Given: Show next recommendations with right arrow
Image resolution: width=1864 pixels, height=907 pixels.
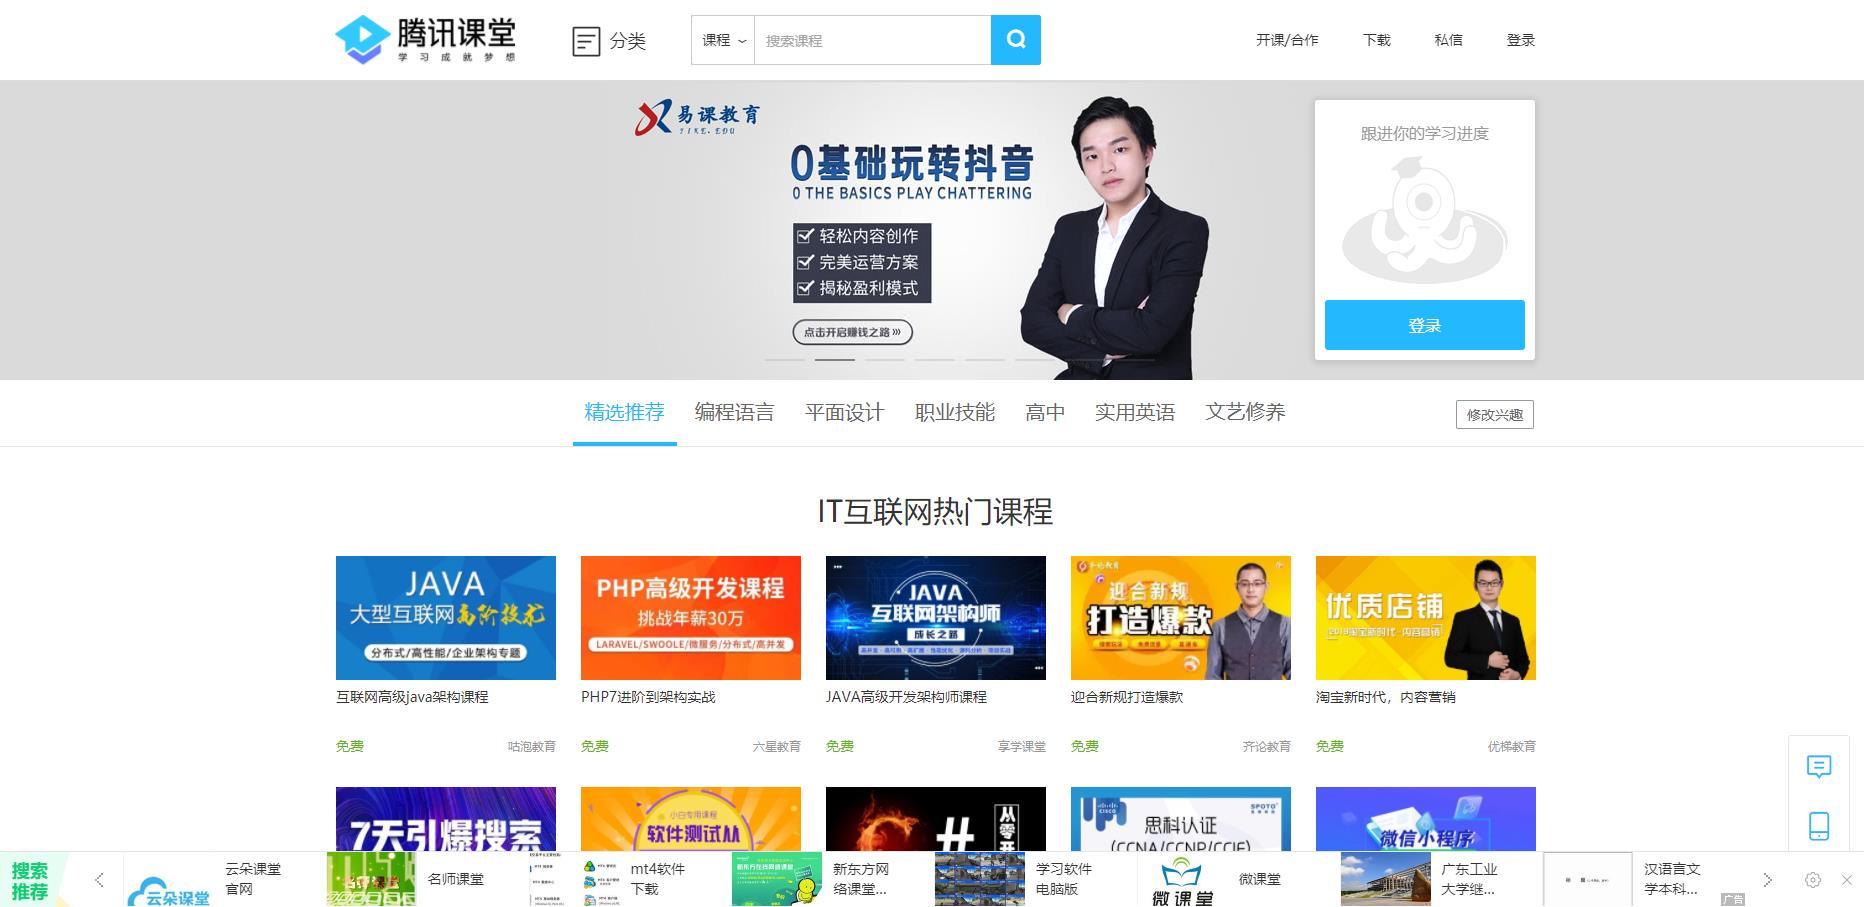Looking at the screenshot, I should (1767, 880).
